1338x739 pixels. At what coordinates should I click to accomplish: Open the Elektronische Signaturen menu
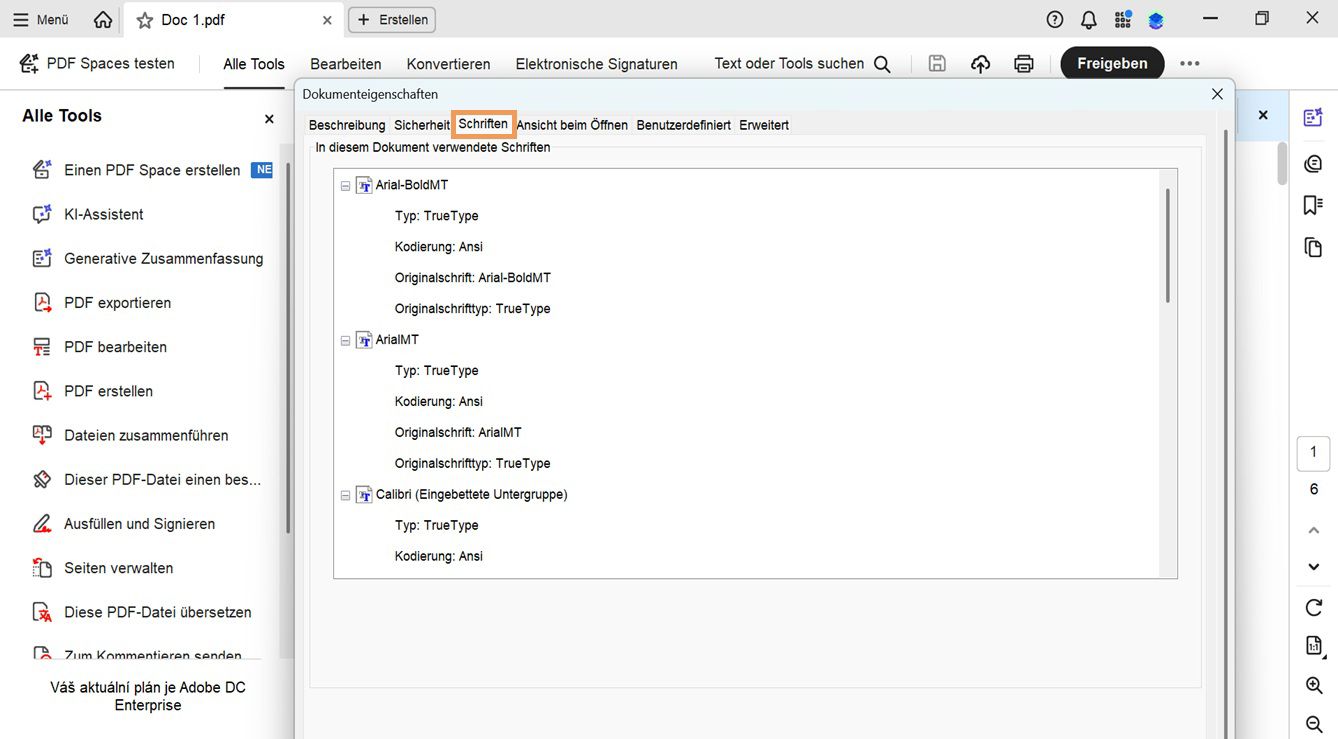click(596, 64)
